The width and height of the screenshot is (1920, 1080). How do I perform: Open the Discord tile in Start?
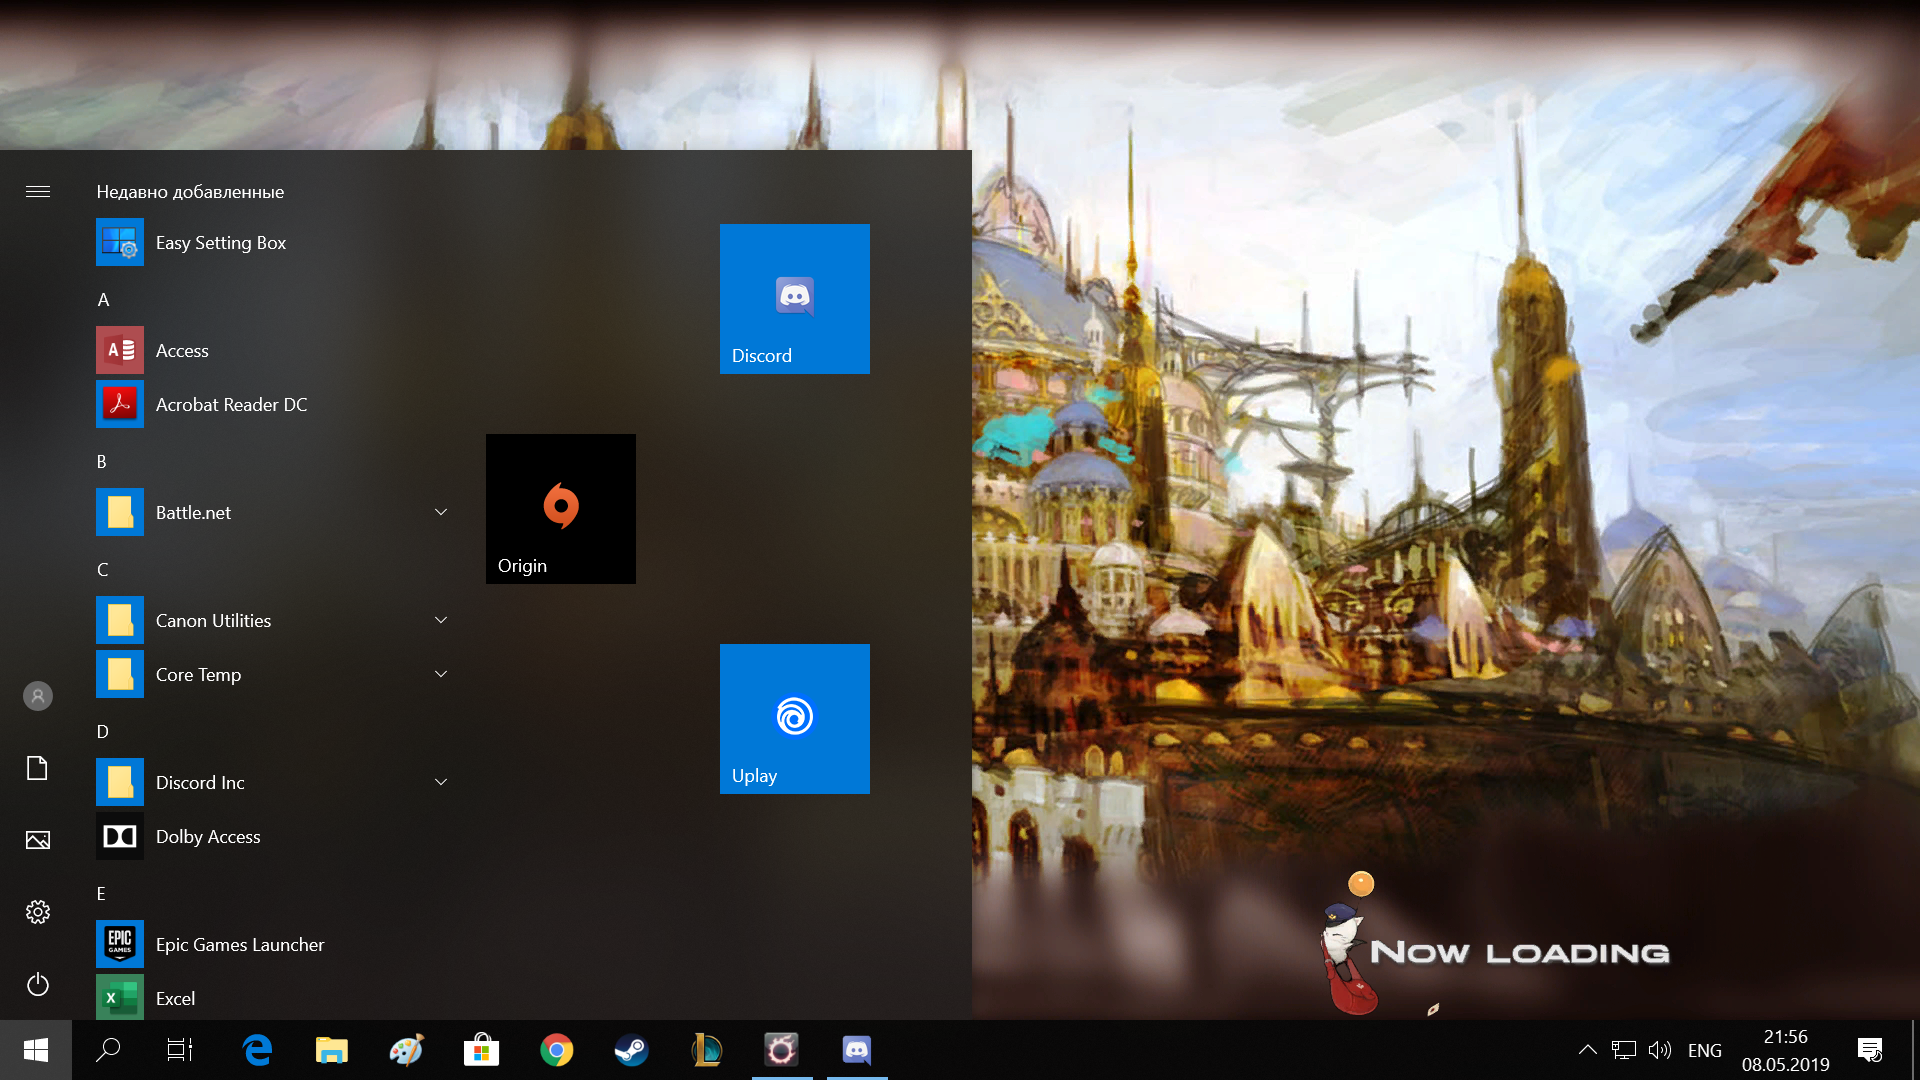coord(795,299)
